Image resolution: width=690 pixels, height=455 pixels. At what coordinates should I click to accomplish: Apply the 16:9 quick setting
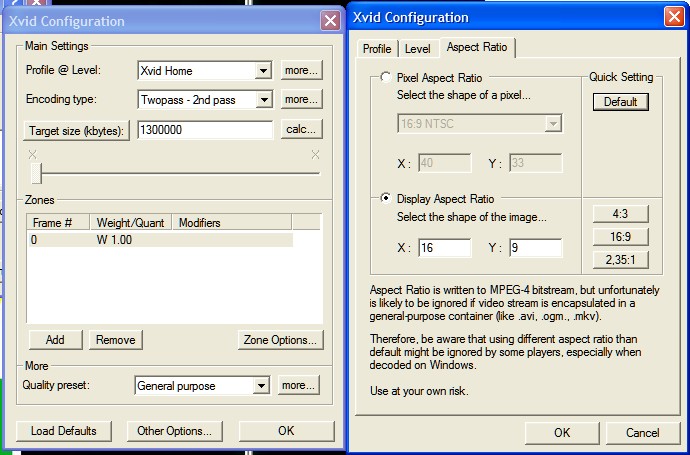coord(620,237)
